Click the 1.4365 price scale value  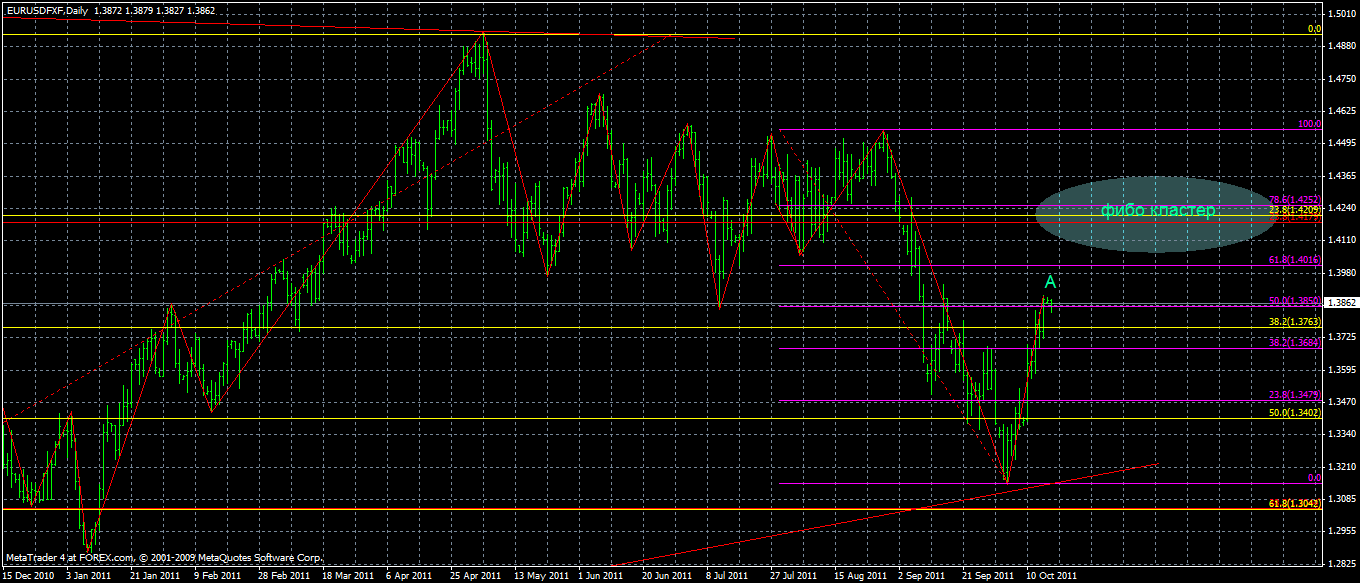1343,175
